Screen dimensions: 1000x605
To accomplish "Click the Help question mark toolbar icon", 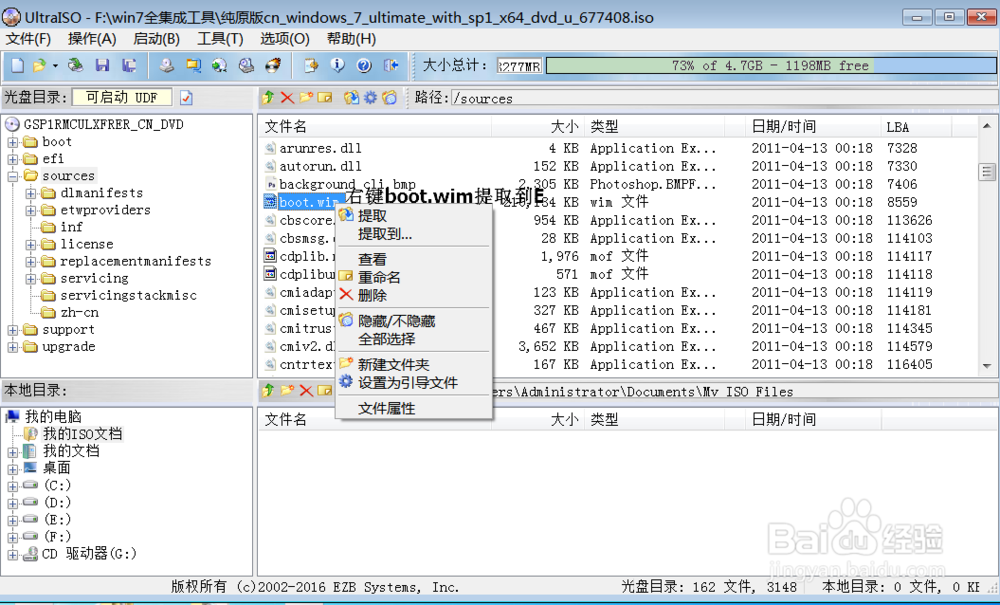I will [364, 65].
